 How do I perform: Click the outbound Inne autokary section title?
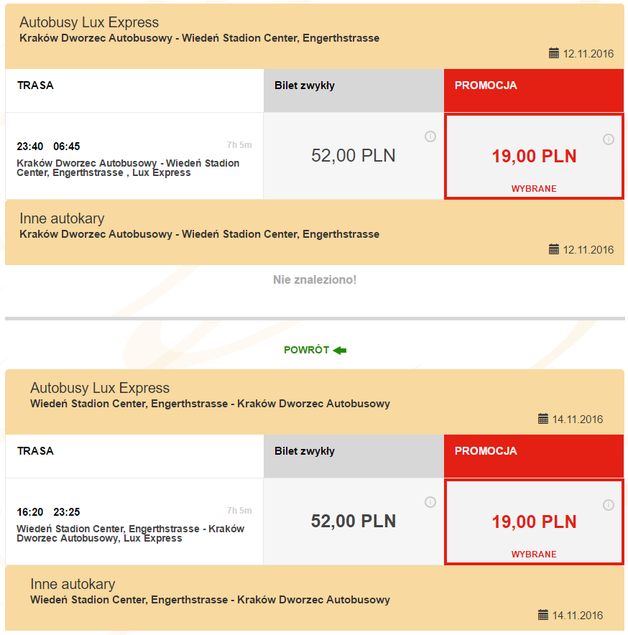(x=62, y=218)
